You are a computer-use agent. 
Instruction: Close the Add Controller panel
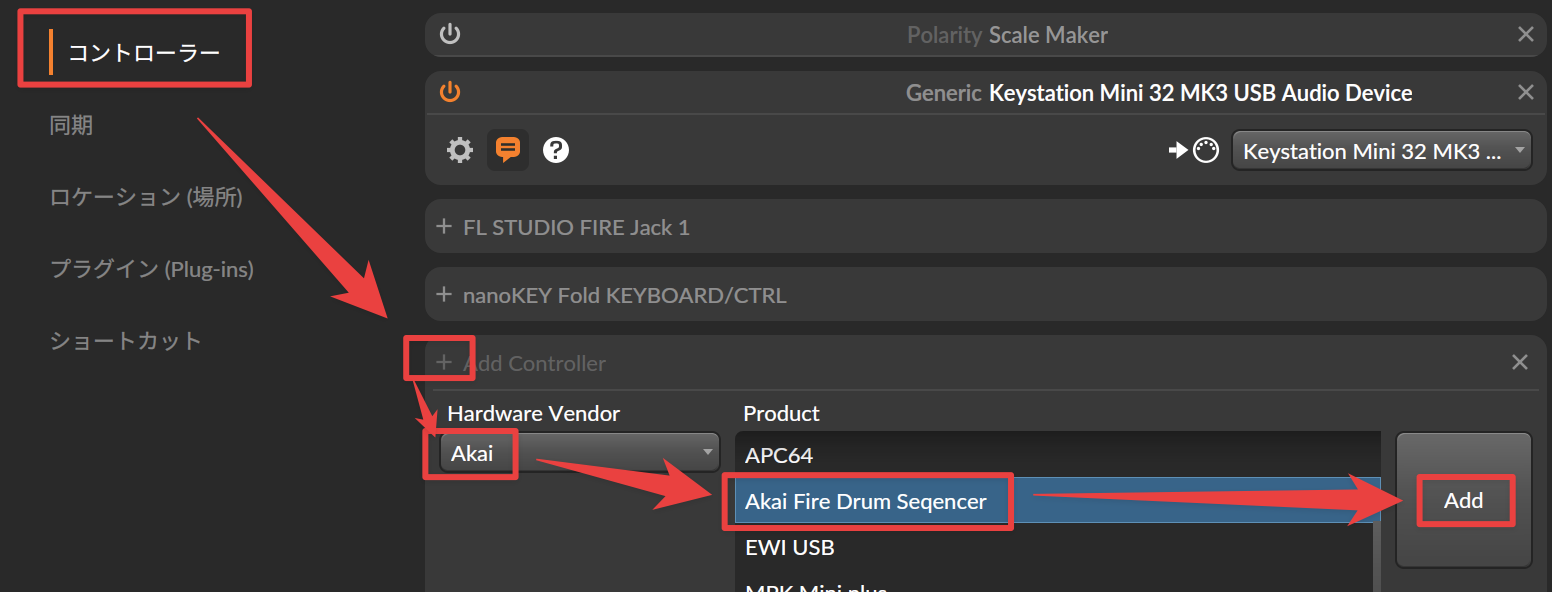pyautogui.click(x=1519, y=363)
